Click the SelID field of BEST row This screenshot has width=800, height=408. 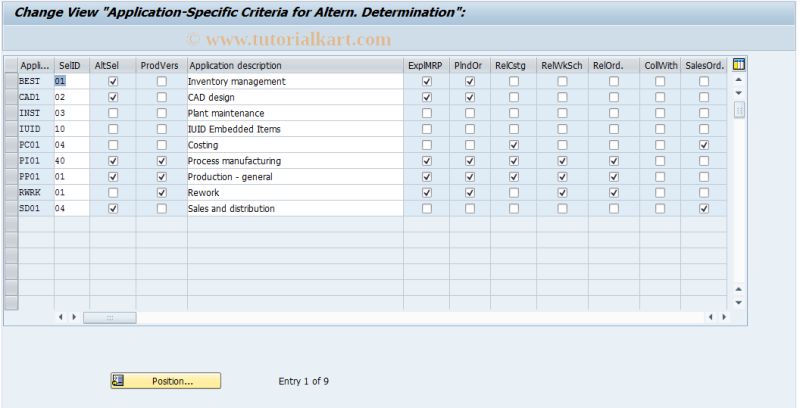point(72,81)
